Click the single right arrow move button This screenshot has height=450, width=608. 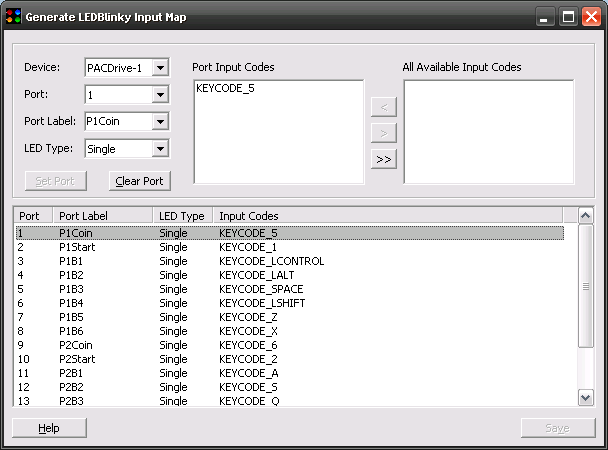click(384, 133)
